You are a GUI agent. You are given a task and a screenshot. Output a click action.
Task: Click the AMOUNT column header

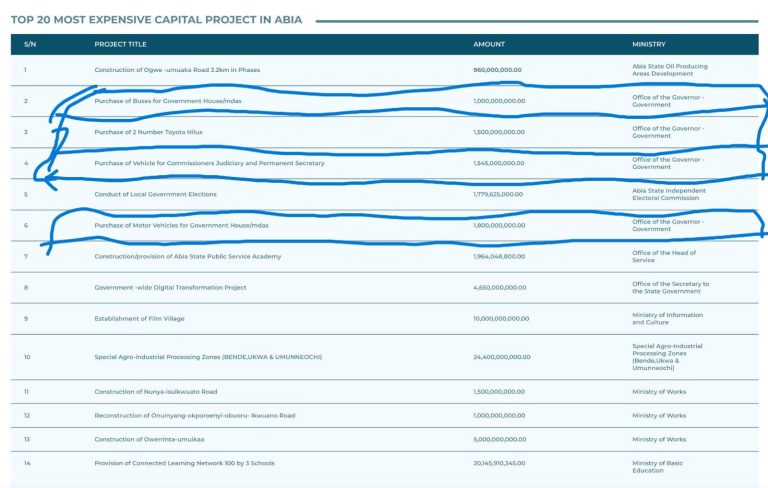(489, 44)
